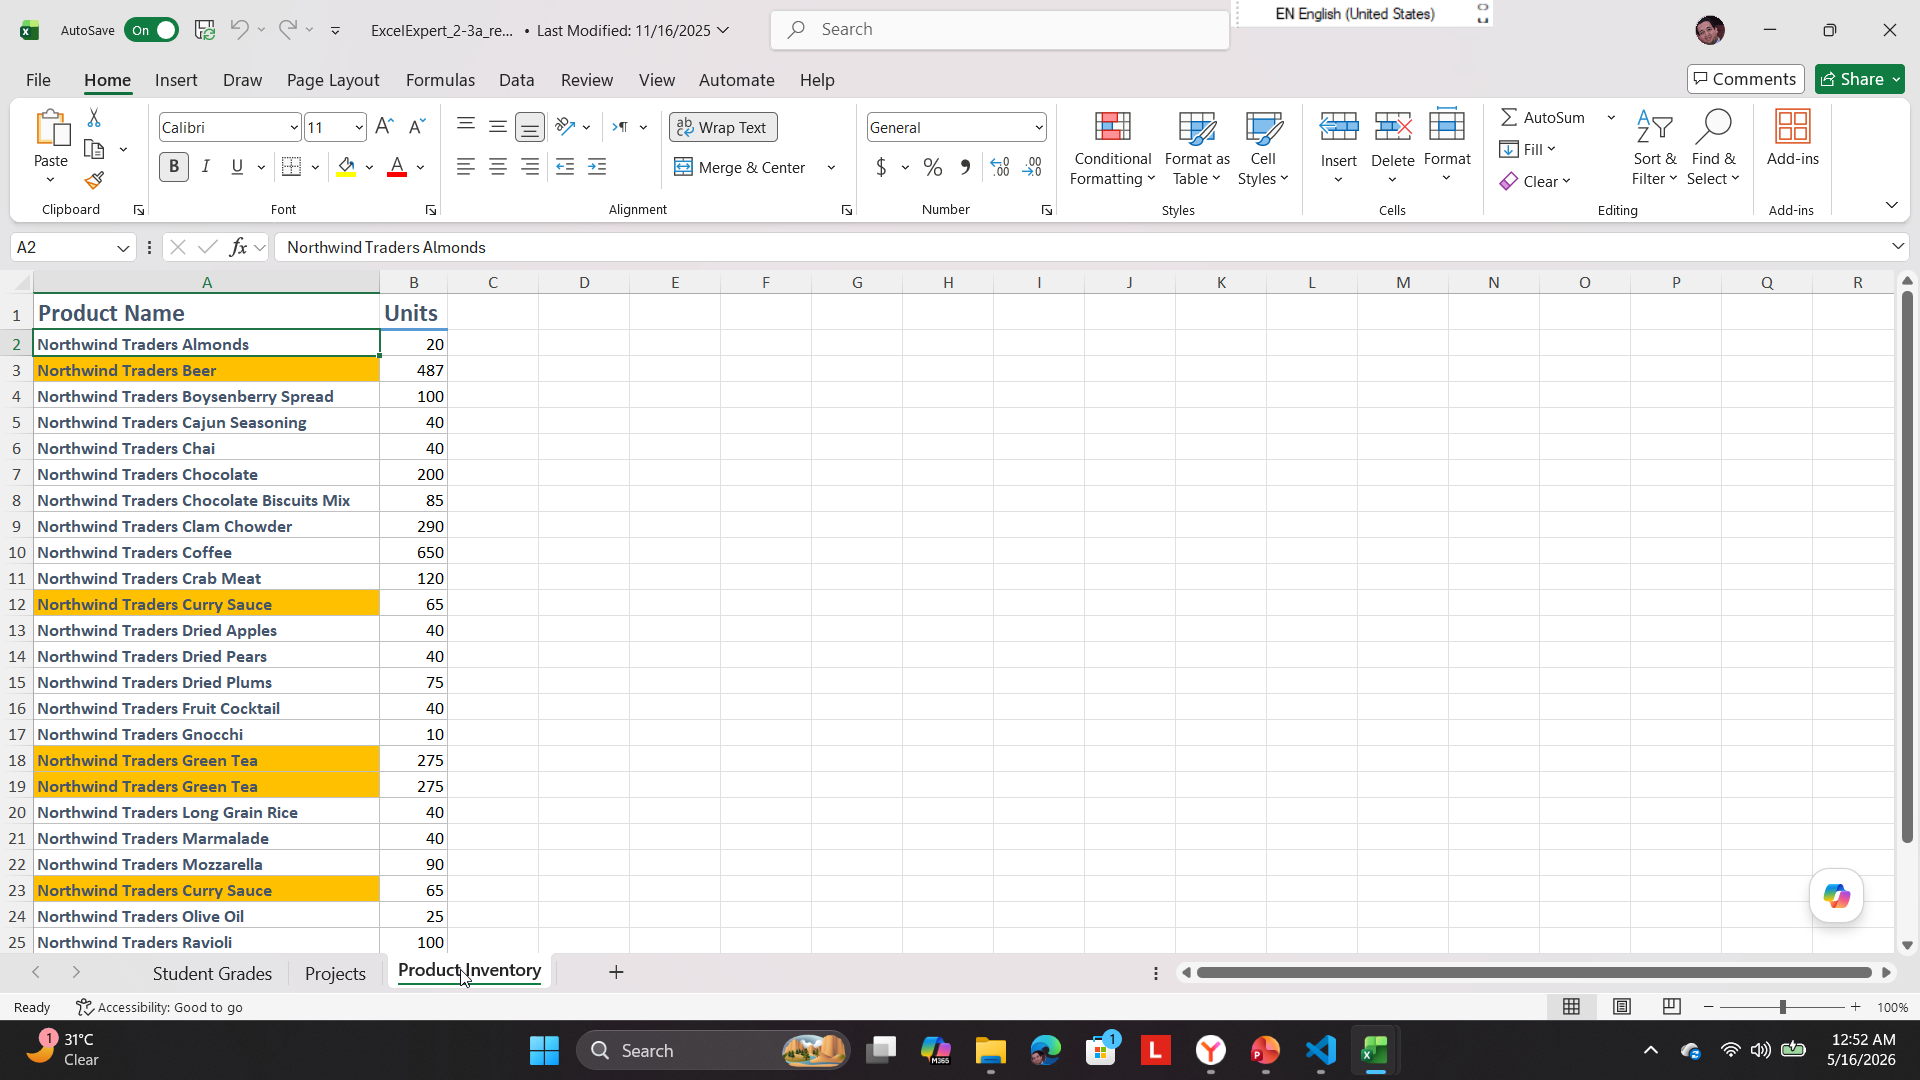Apply the yellow Fill Color swatch

pyautogui.click(x=346, y=167)
